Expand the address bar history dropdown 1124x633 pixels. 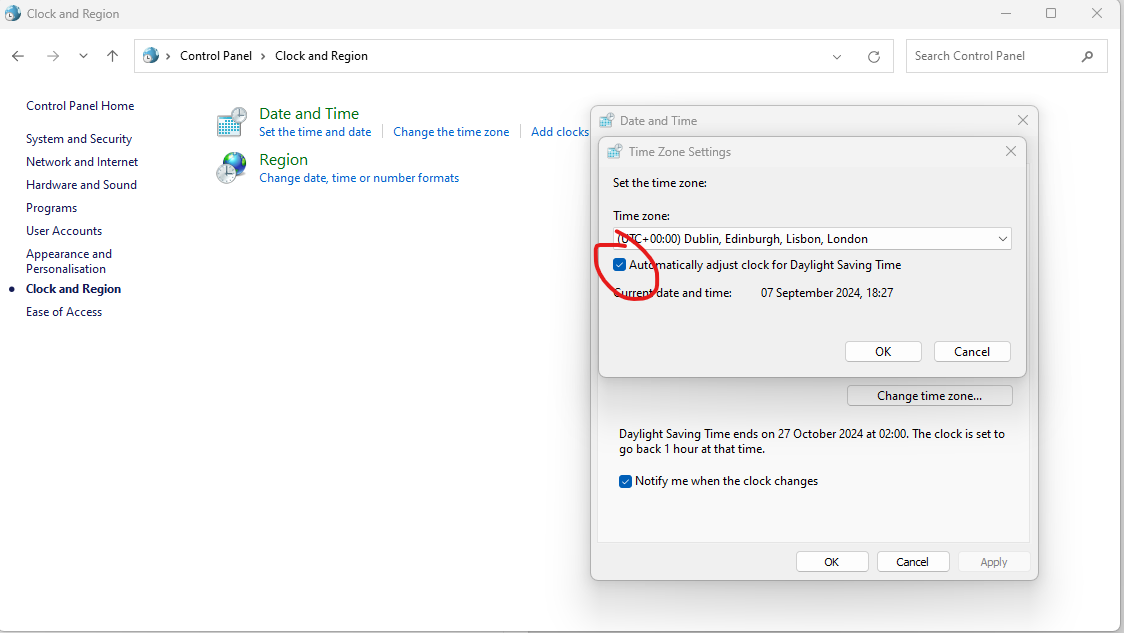click(837, 56)
